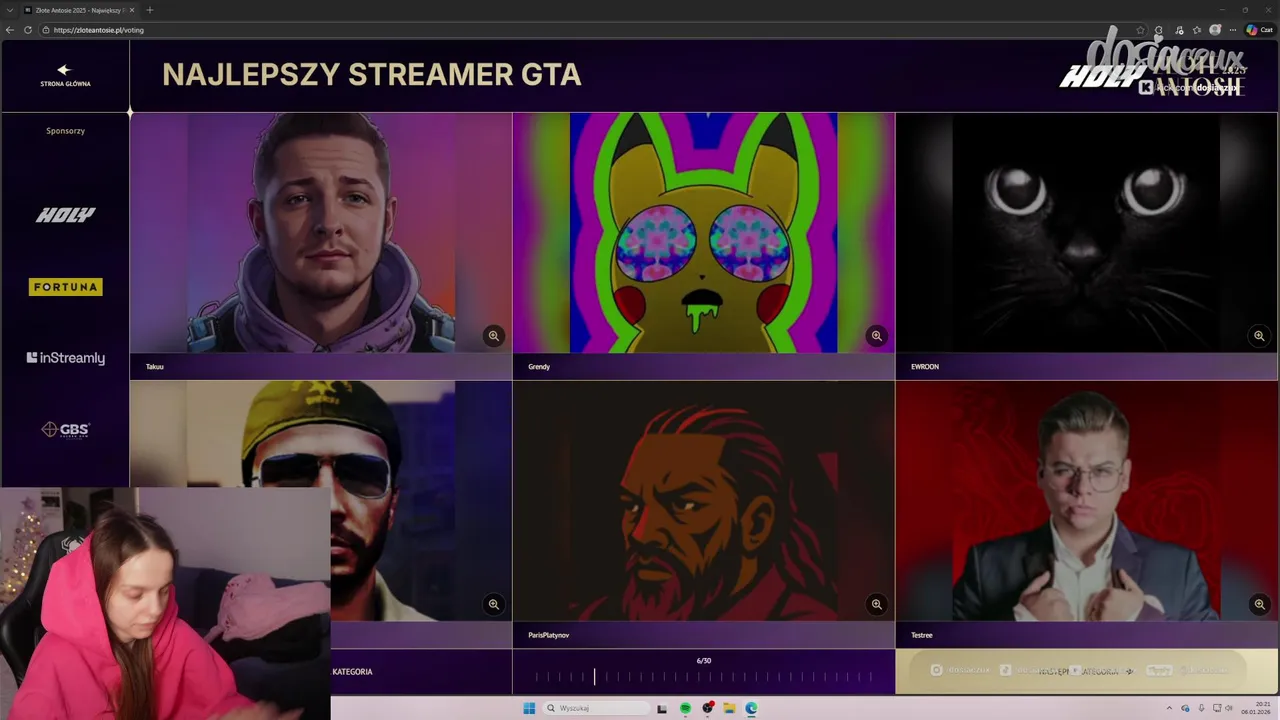
Task: Zoom the yellow-cap sunglasses man's card via magnifier
Action: (494, 604)
